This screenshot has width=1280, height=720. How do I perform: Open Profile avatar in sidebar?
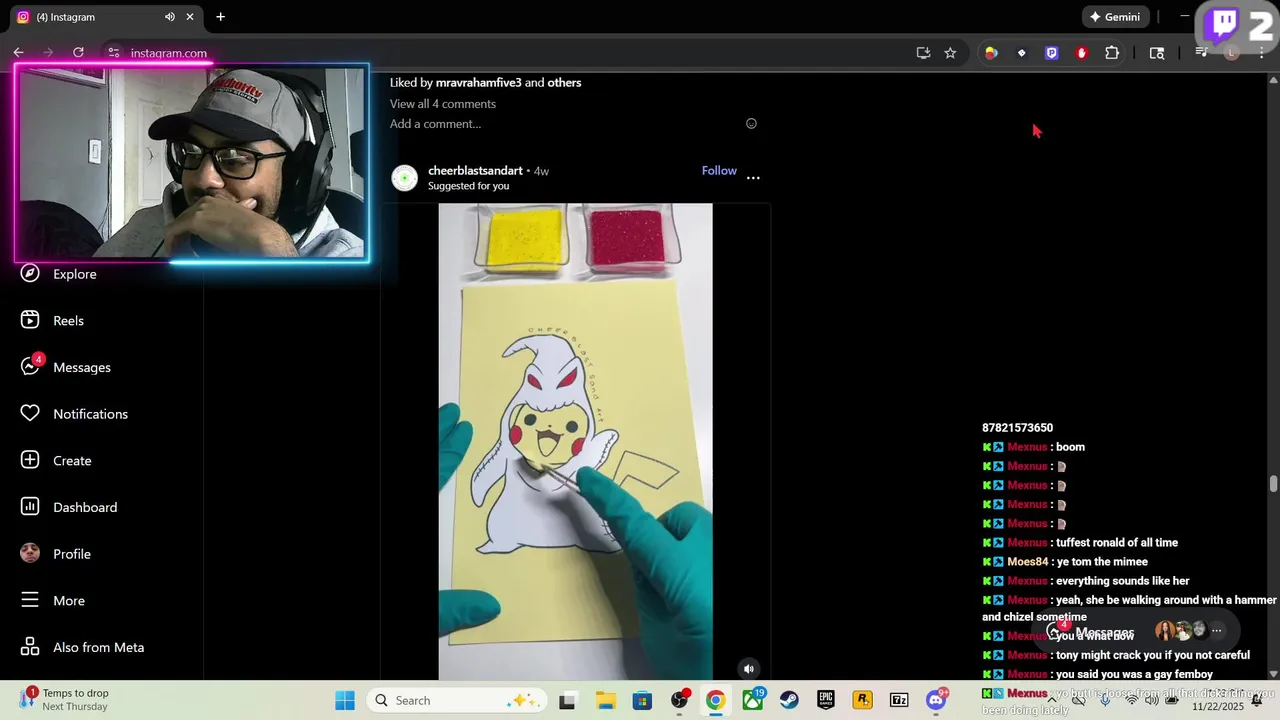click(30, 553)
